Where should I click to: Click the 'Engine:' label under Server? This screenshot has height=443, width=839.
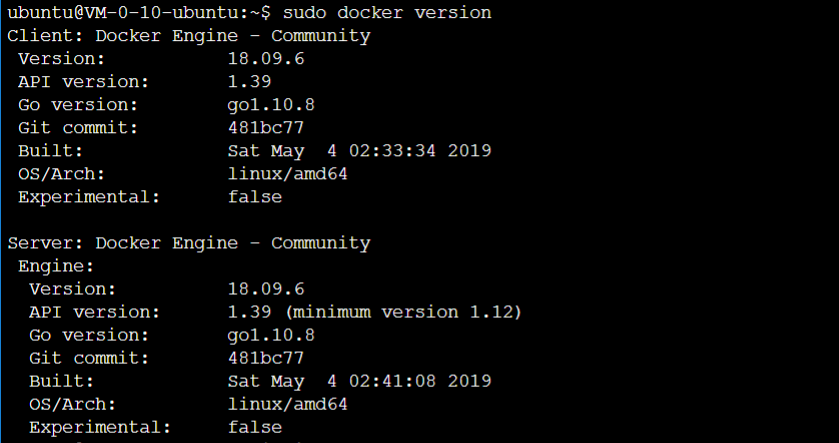56,266
